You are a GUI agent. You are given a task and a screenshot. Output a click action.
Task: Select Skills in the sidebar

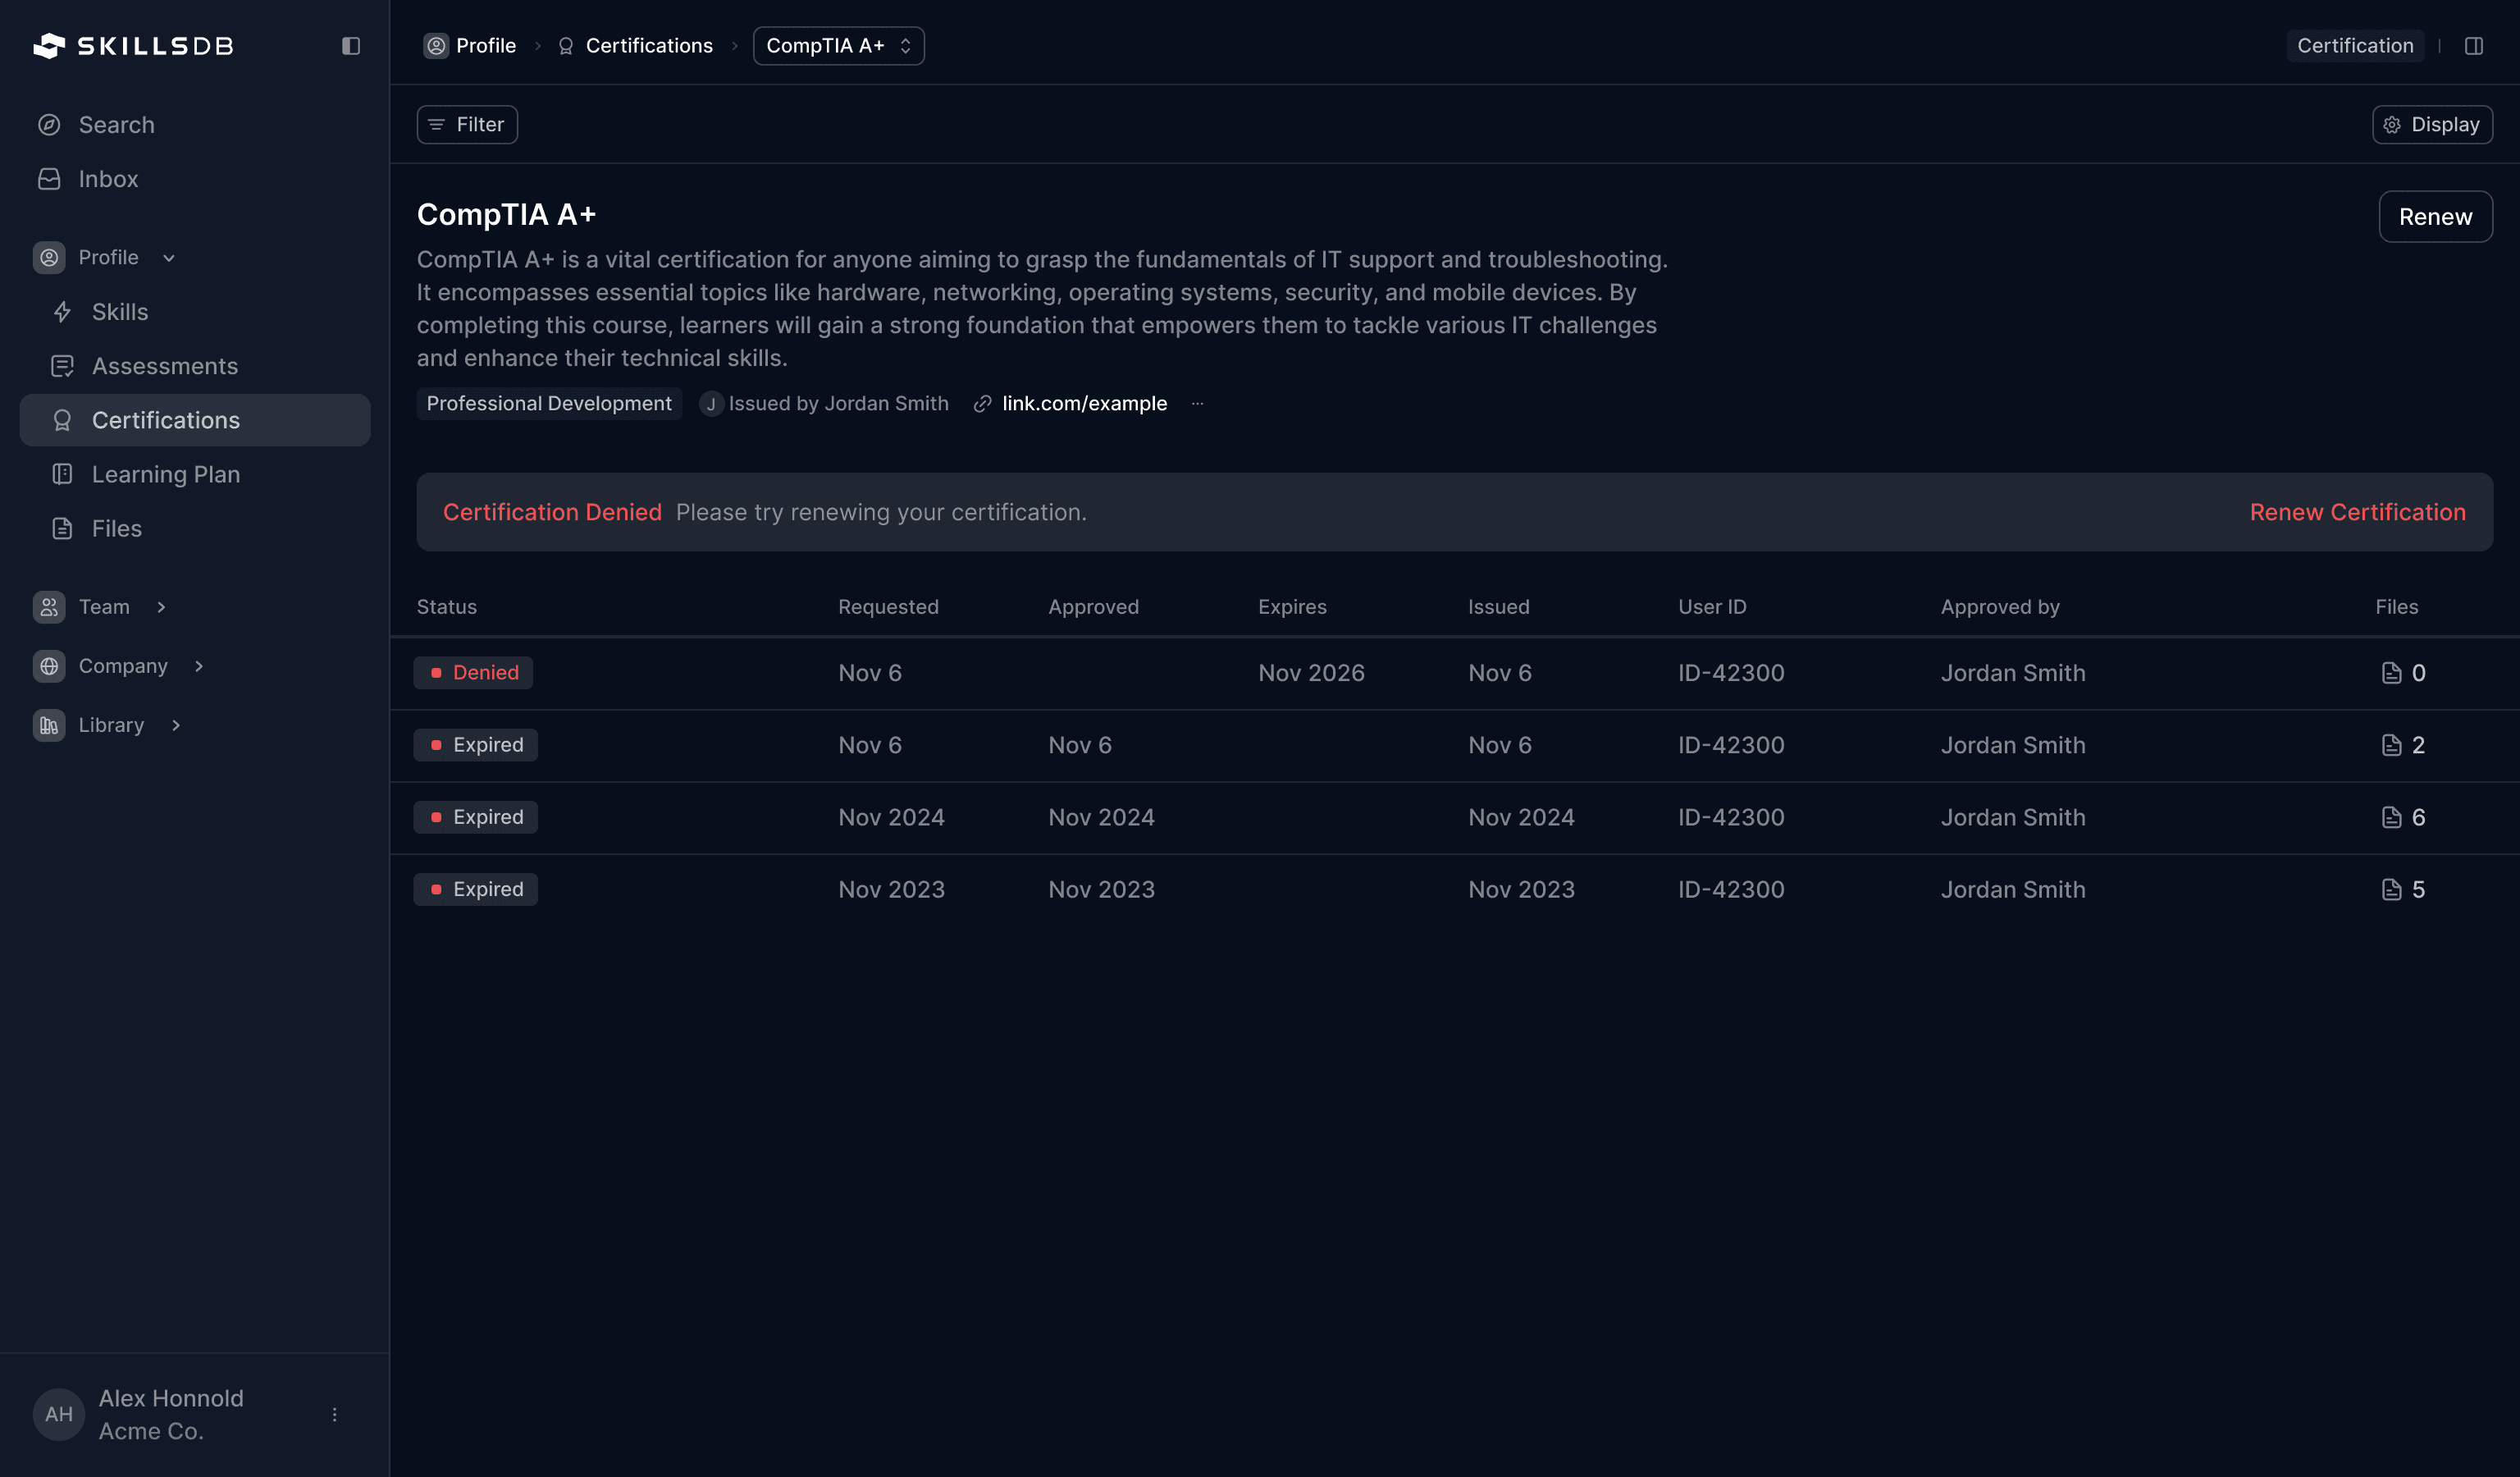(x=120, y=311)
